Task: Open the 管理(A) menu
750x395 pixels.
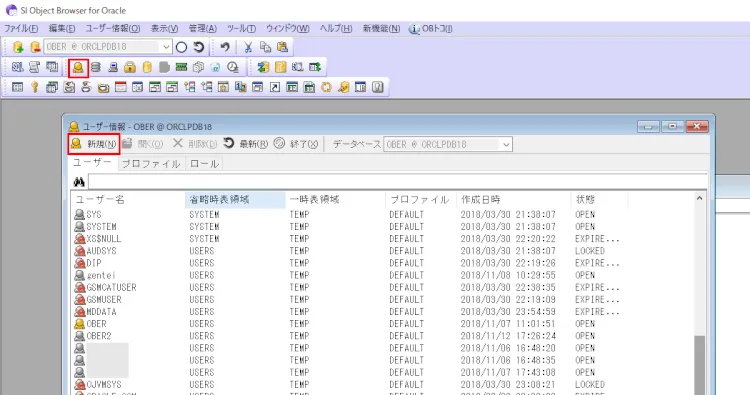Action: point(203,29)
